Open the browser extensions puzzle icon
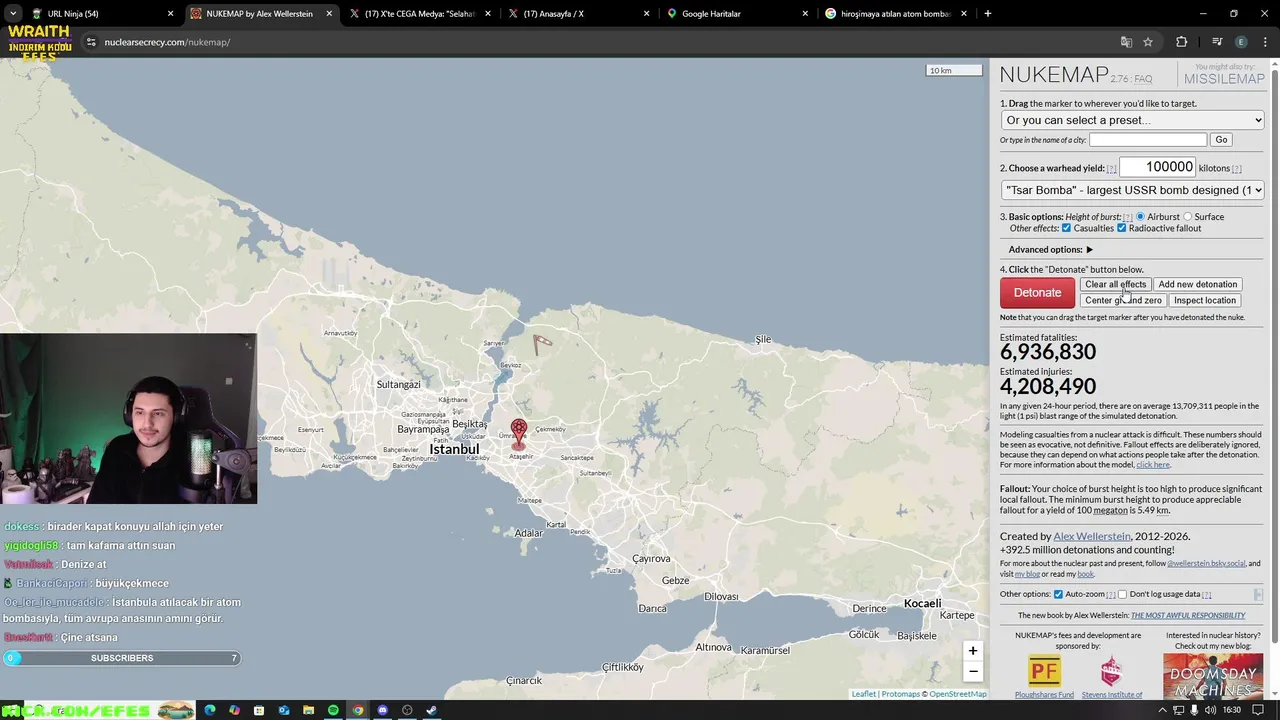This screenshot has height=720, width=1280. [x=1182, y=42]
